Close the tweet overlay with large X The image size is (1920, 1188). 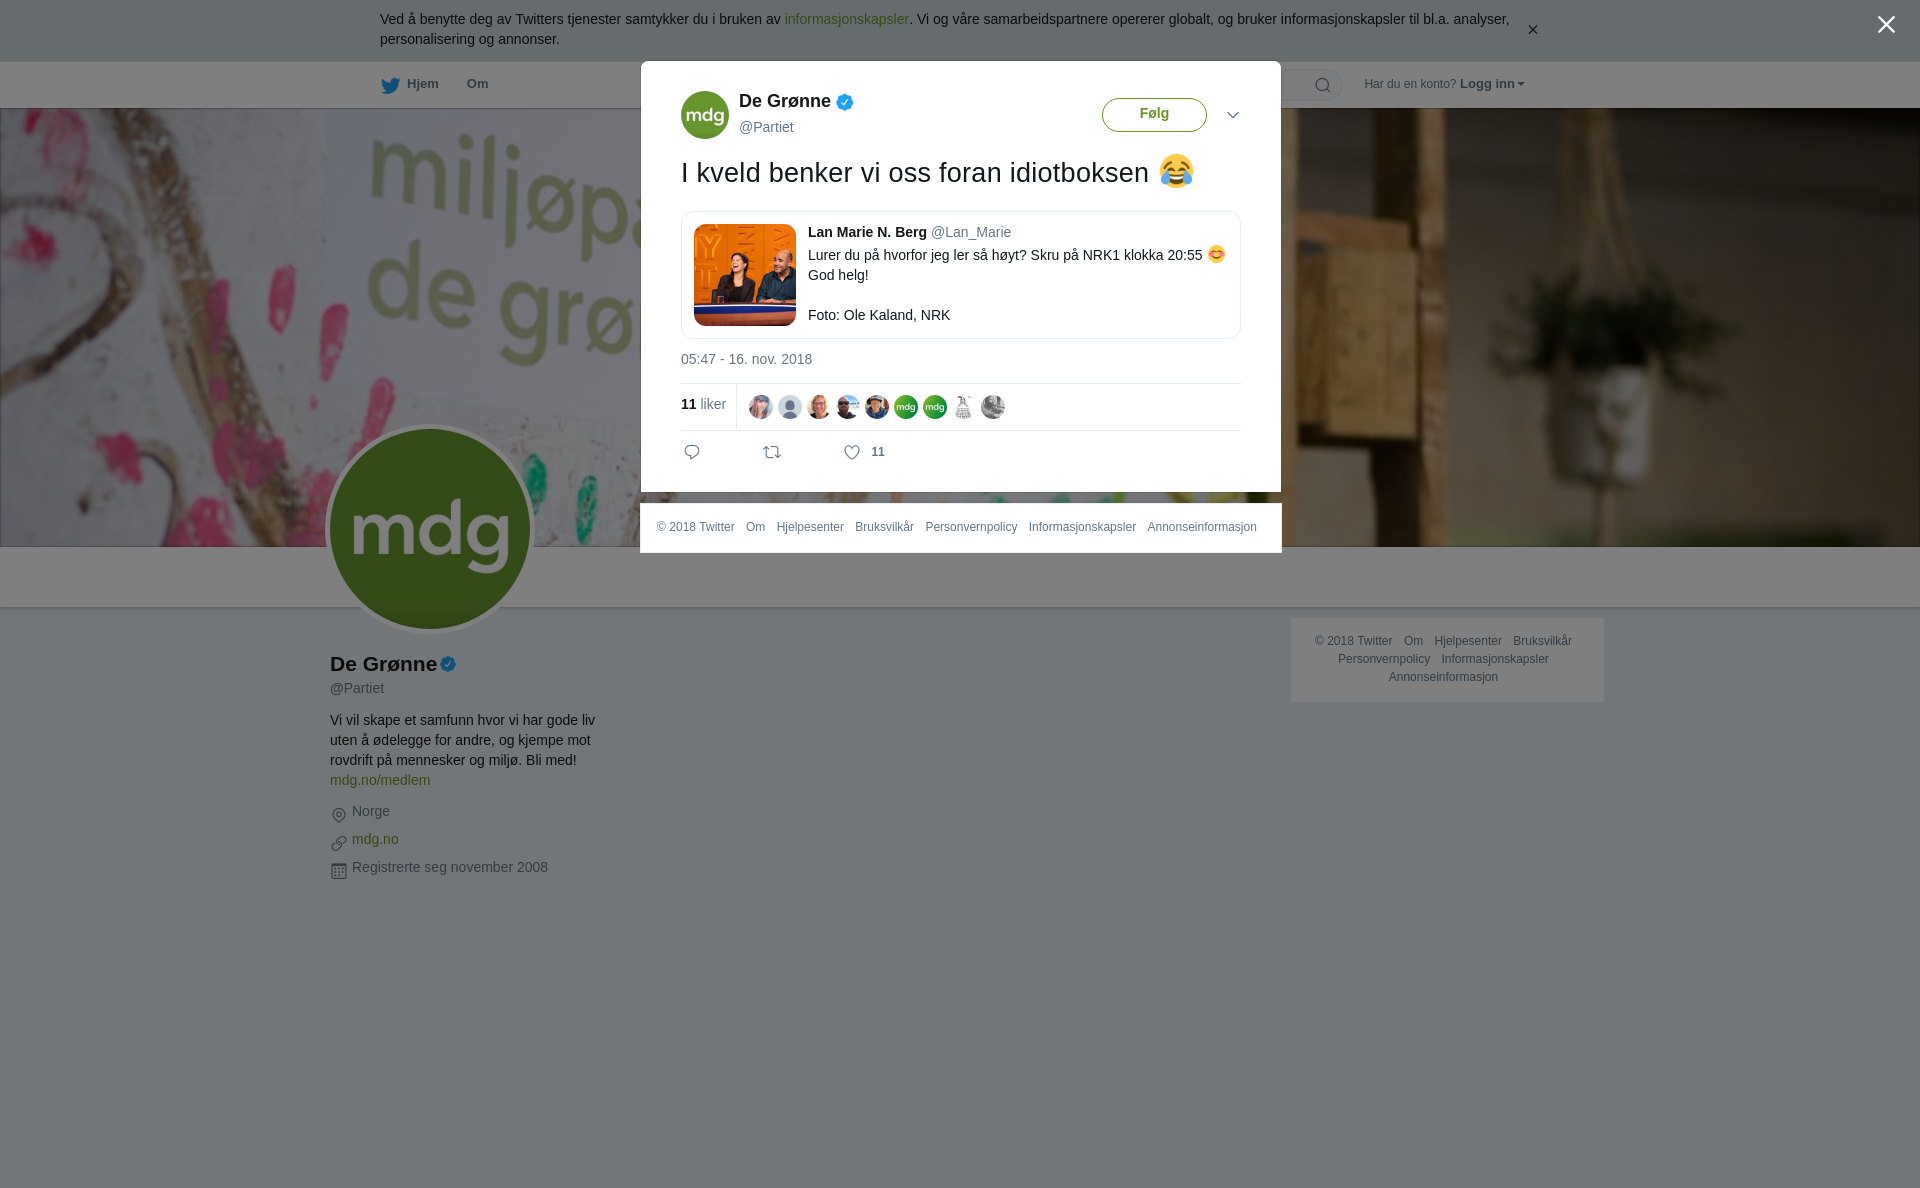coord(1886,24)
